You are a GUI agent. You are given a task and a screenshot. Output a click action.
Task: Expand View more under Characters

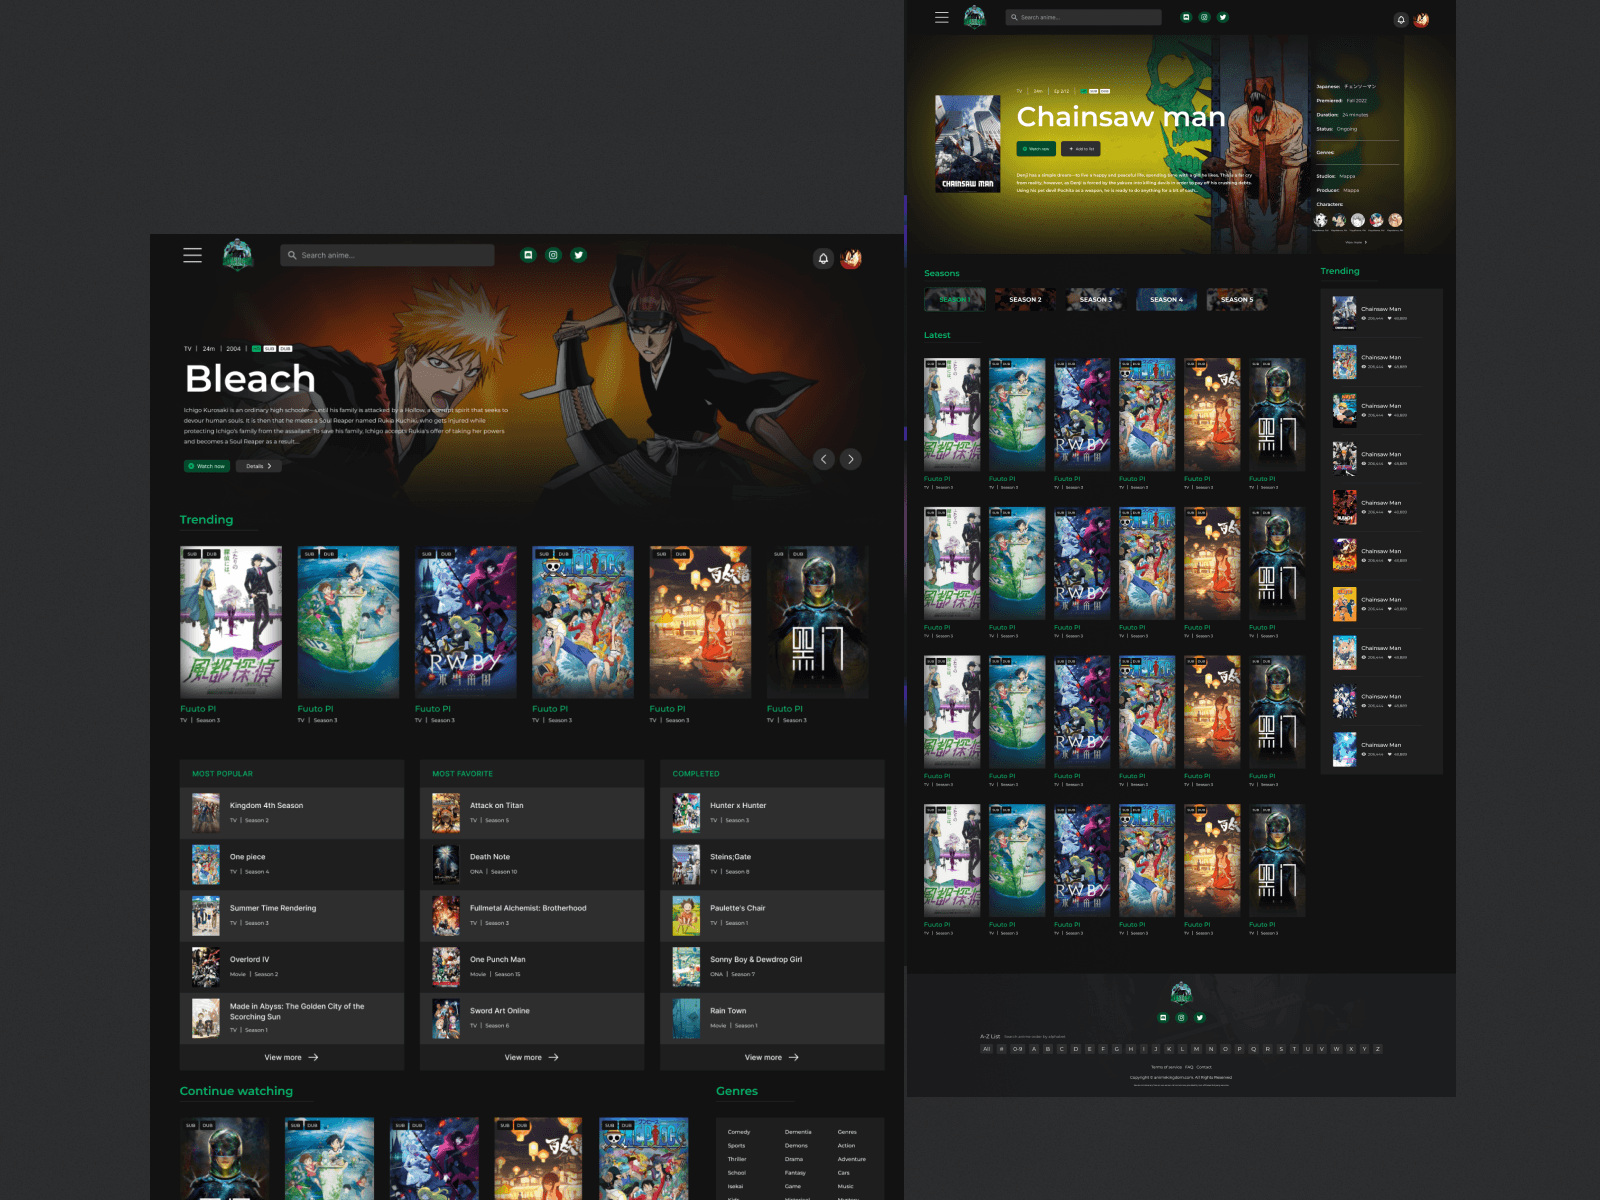click(x=1356, y=242)
